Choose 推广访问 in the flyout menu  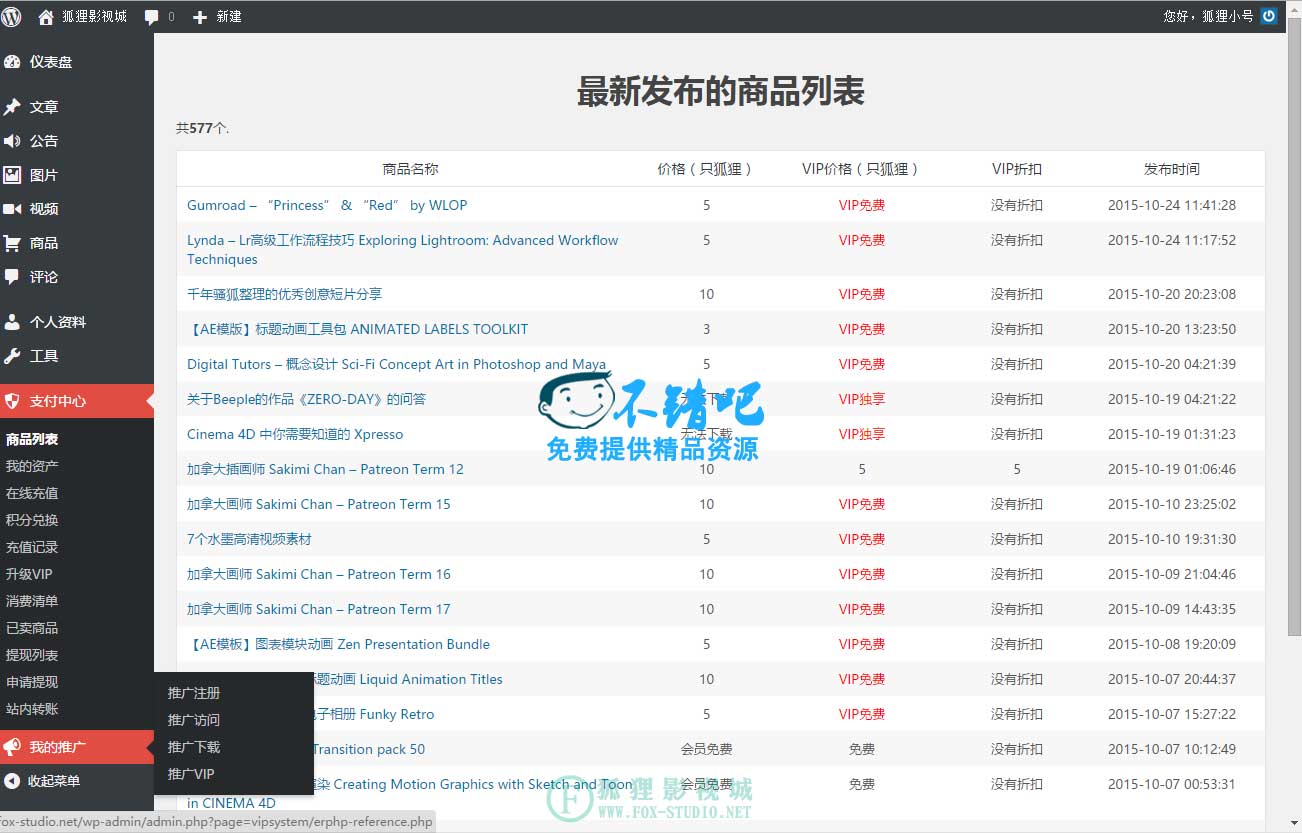point(194,720)
